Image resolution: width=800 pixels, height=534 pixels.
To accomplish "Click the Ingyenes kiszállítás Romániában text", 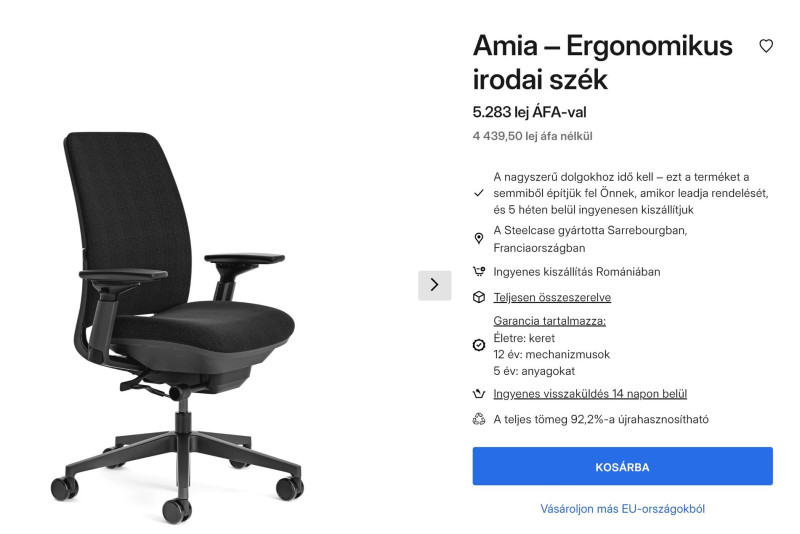I will [x=577, y=272].
